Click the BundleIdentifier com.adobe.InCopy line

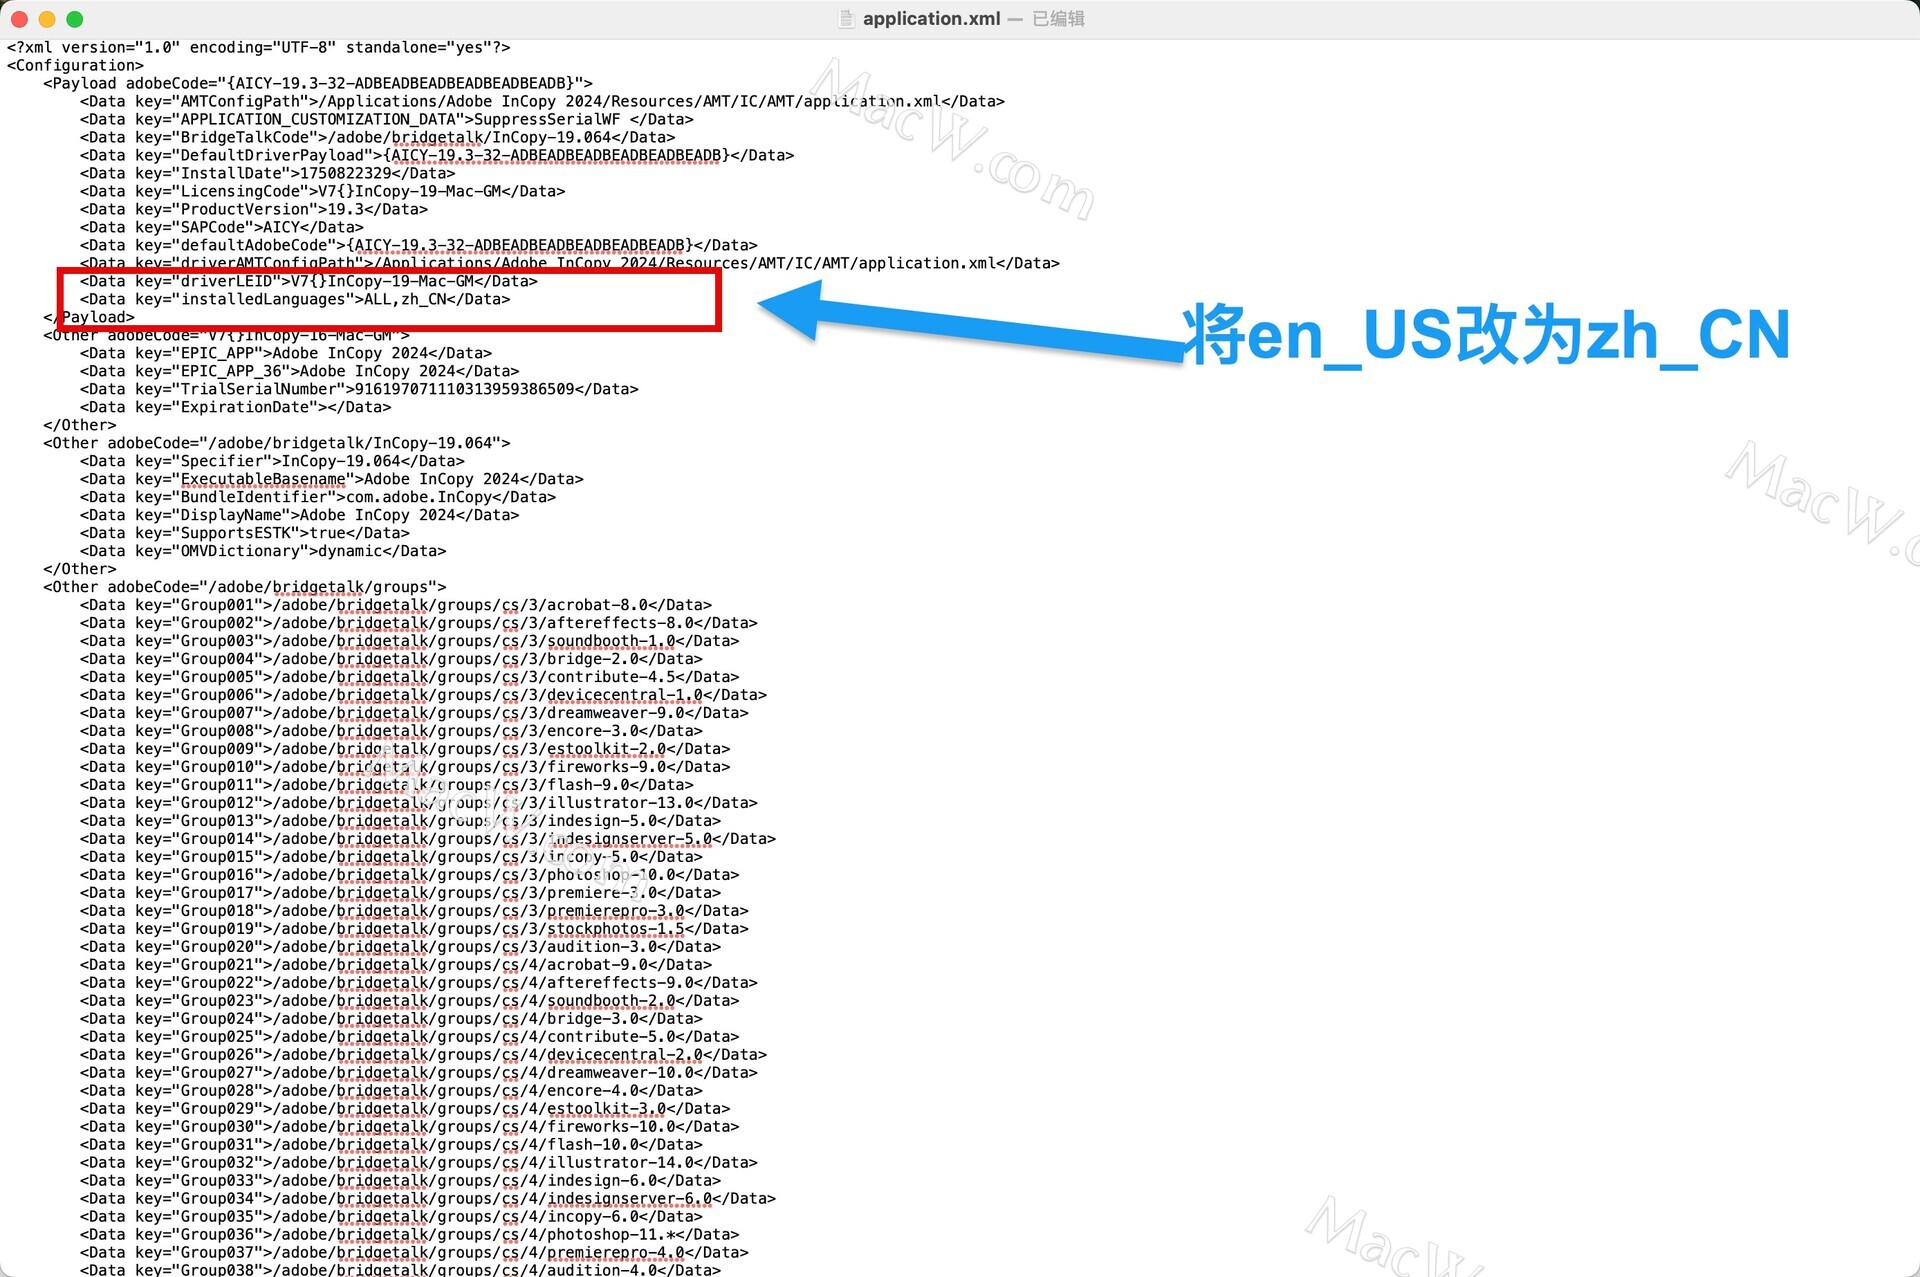[x=318, y=497]
